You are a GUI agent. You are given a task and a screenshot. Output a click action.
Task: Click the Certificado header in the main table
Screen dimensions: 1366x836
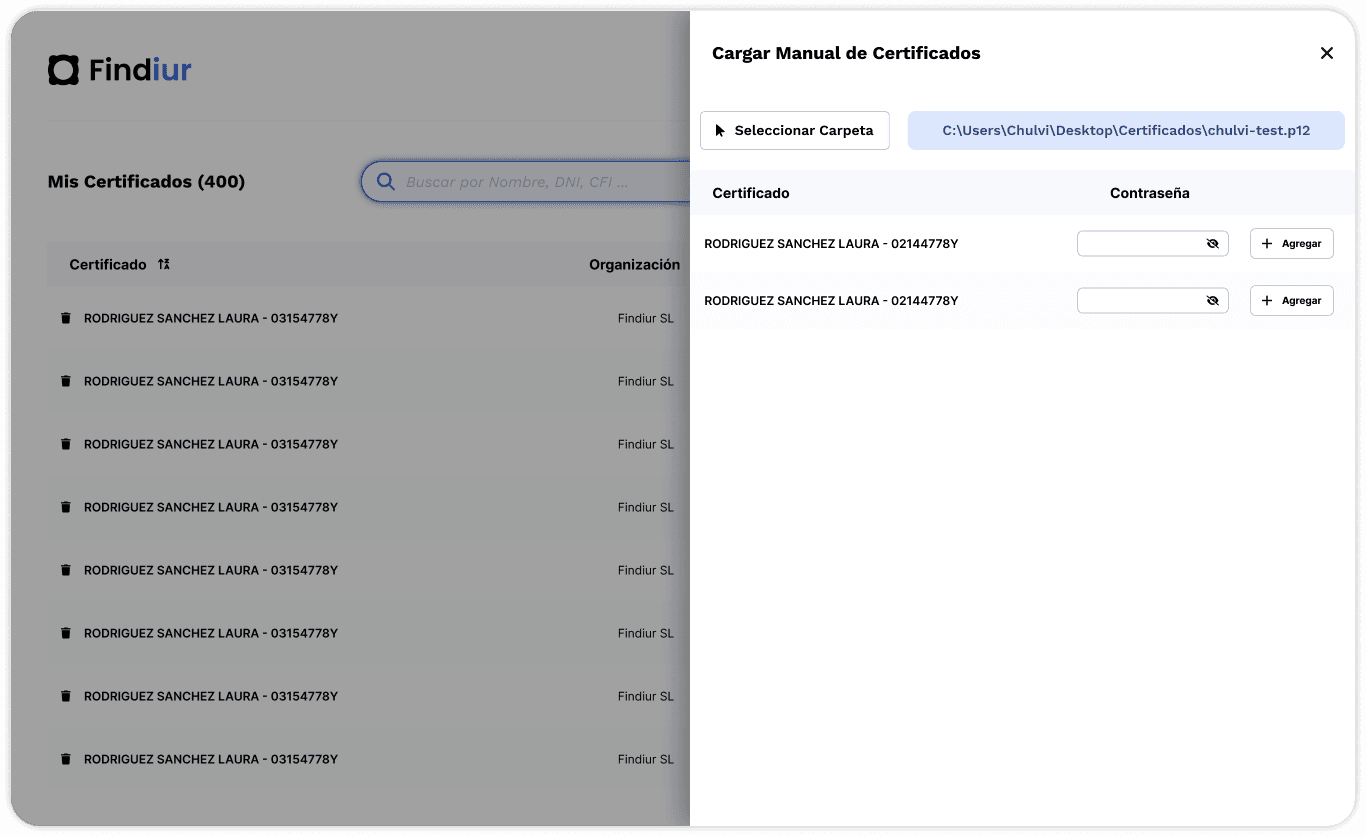[108, 264]
